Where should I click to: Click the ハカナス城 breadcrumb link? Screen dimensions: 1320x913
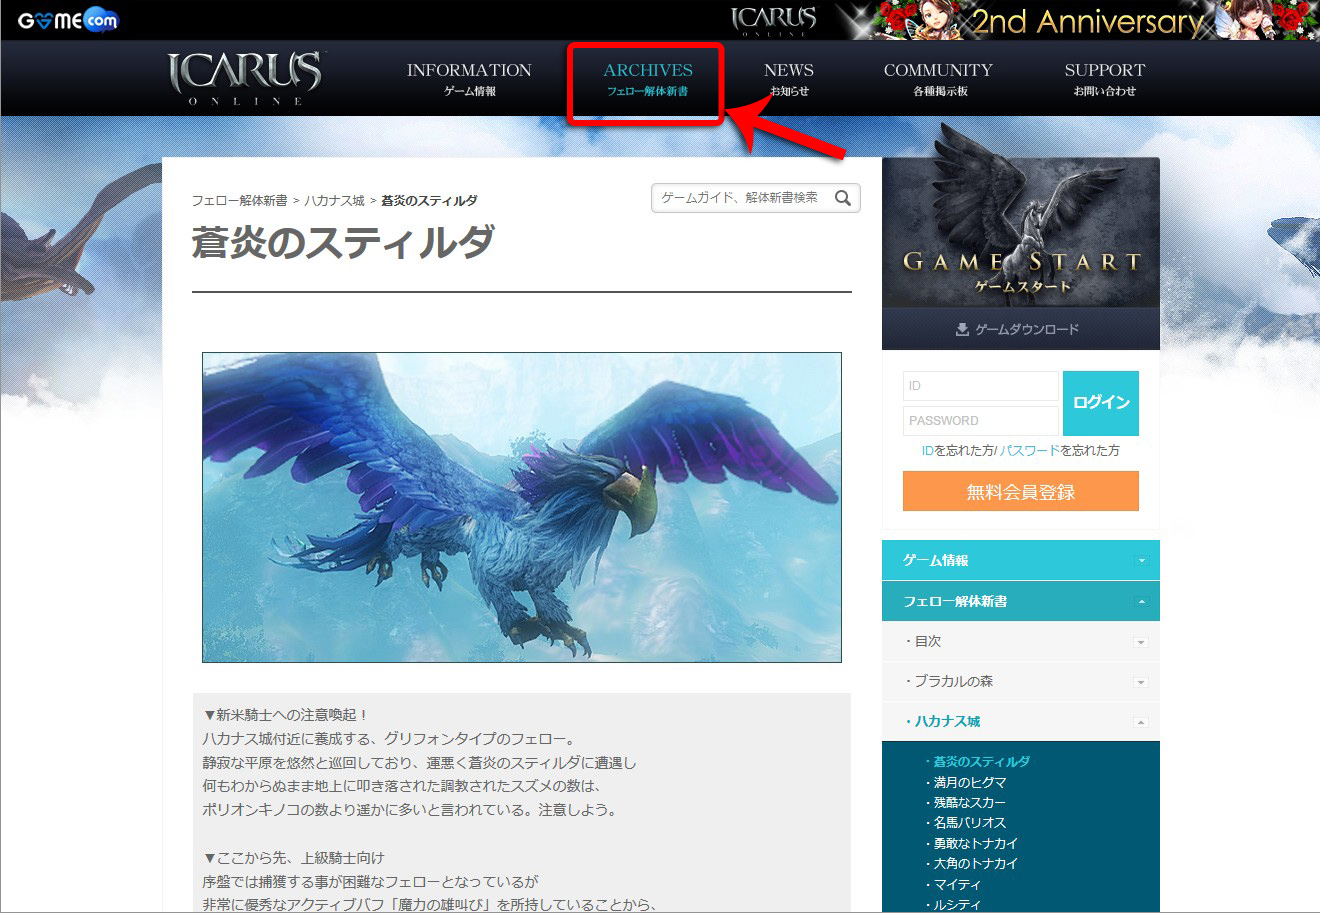pyautogui.click(x=334, y=201)
